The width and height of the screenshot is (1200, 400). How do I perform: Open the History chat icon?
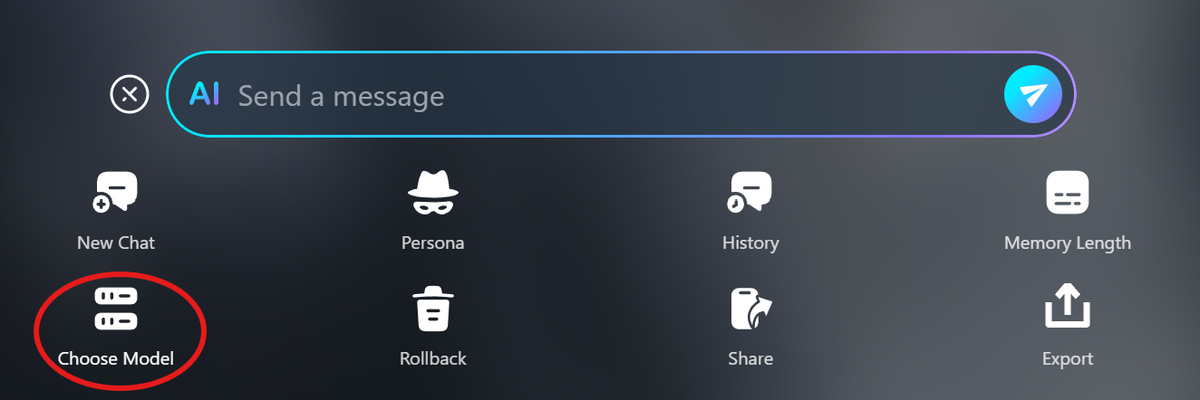pyautogui.click(x=750, y=192)
